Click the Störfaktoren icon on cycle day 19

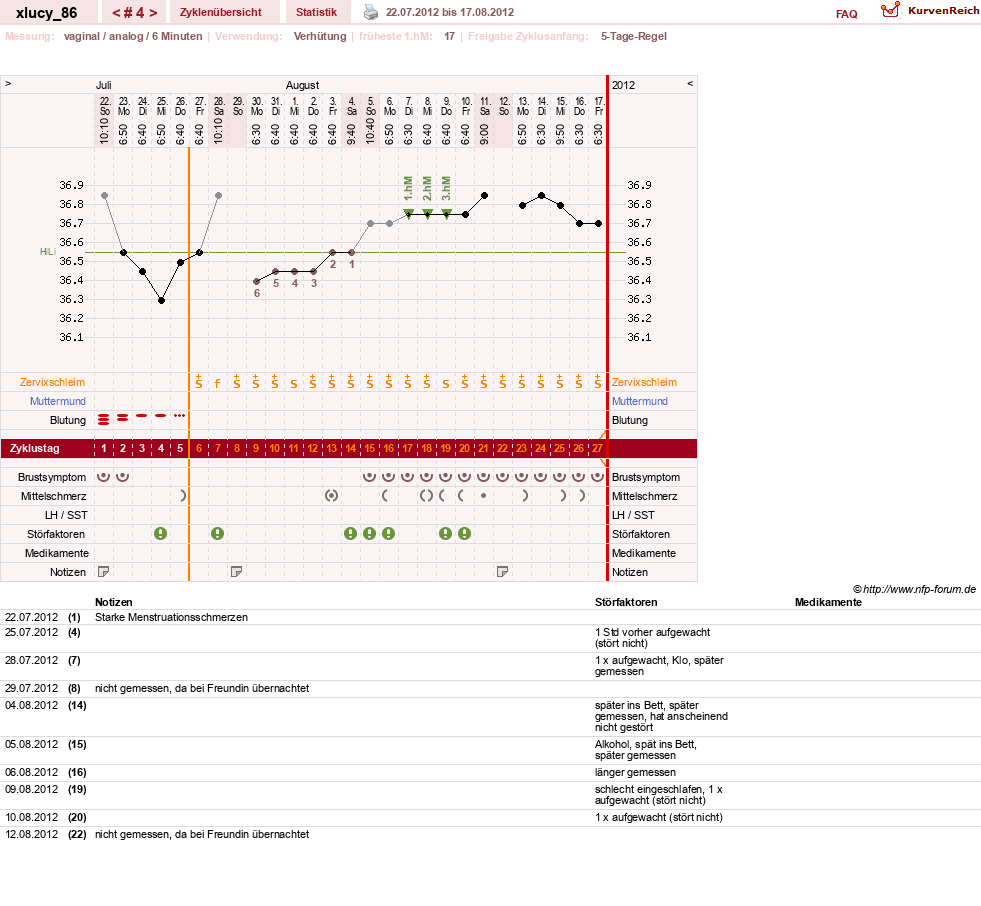tap(445, 534)
